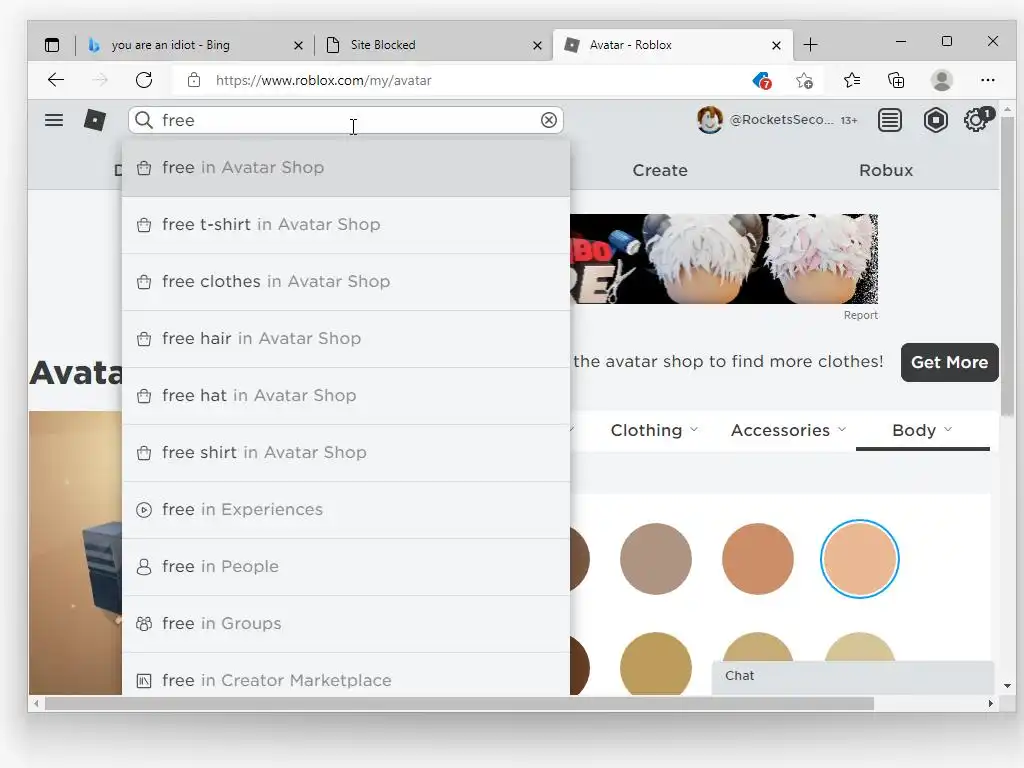Viewport: 1024px width, 768px height.
Task: Select 'free in Avatar Shop' suggestion
Action: (x=346, y=168)
